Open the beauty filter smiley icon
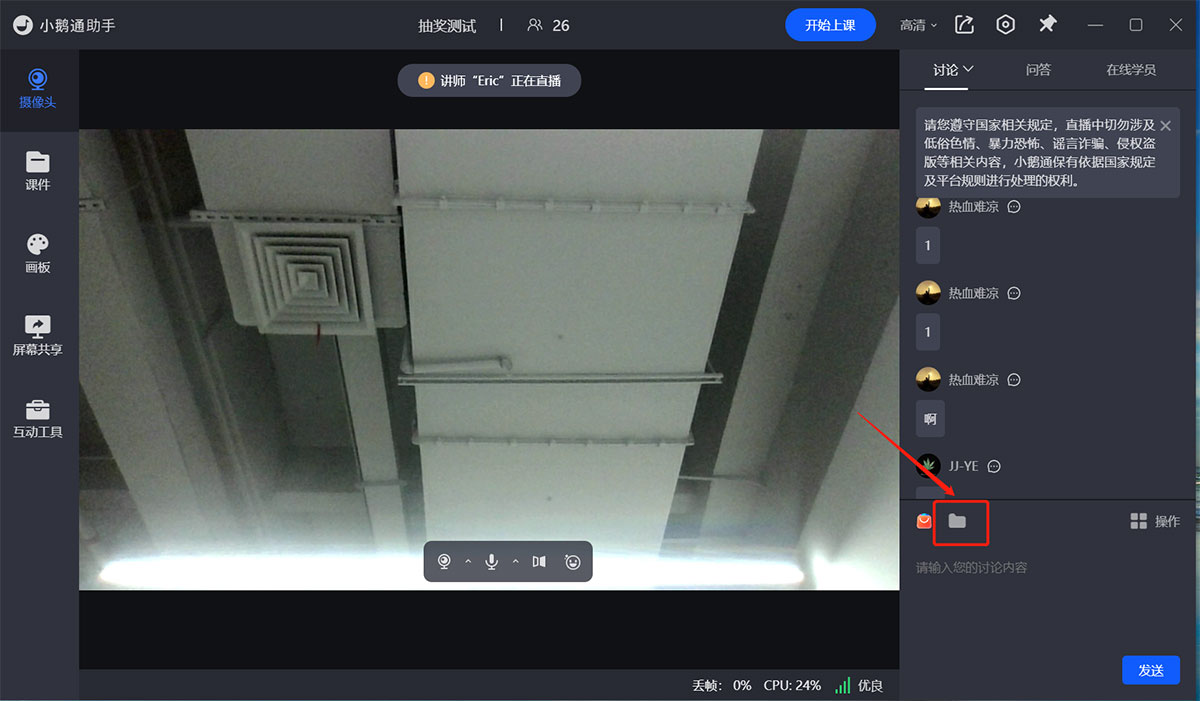The width and height of the screenshot is (1200, 701). coord(573,562)
